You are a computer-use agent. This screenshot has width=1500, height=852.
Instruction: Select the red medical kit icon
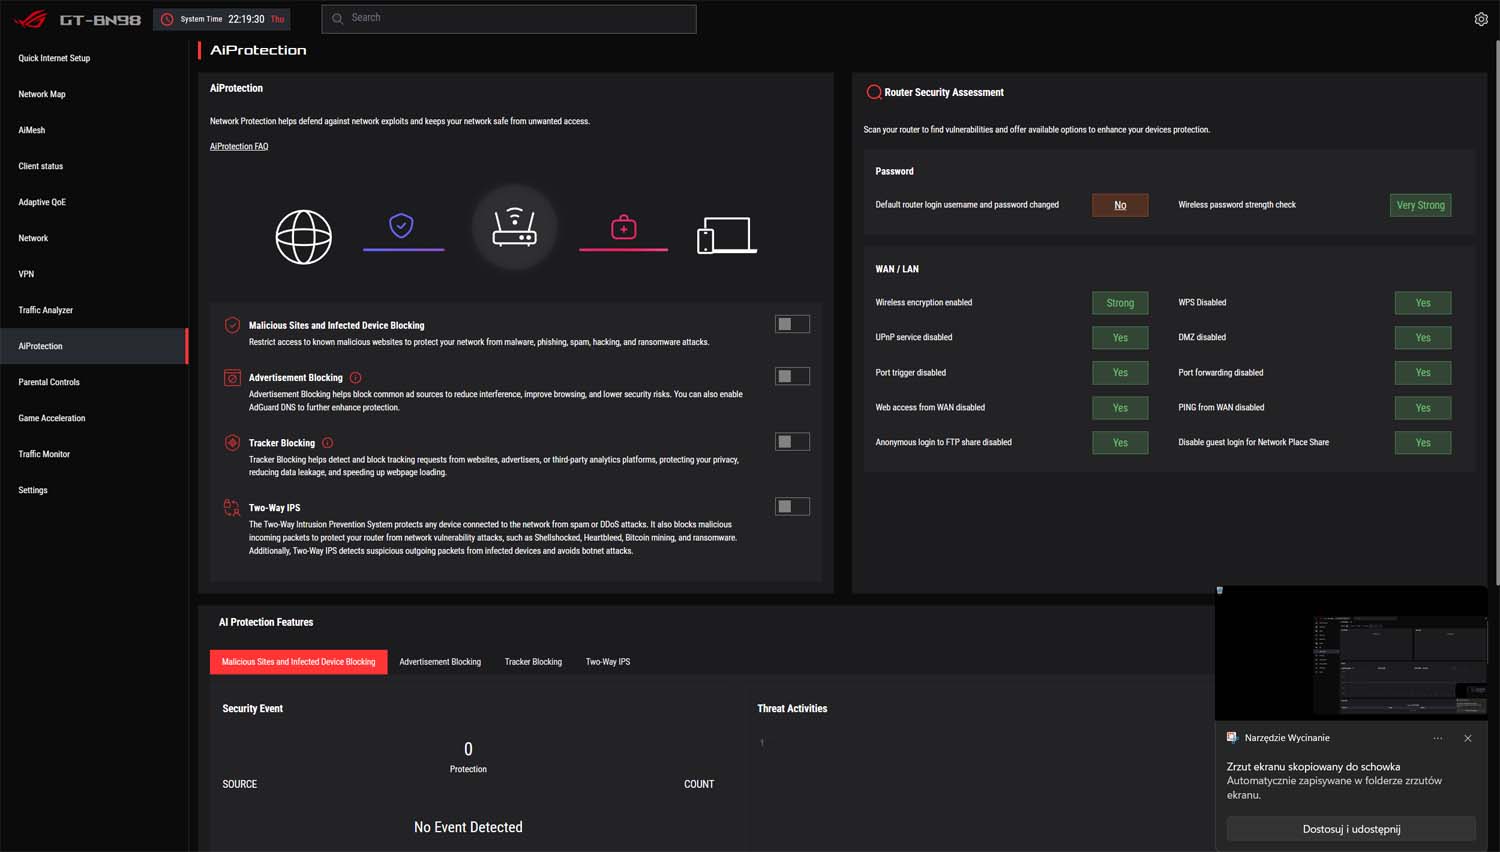624,228
